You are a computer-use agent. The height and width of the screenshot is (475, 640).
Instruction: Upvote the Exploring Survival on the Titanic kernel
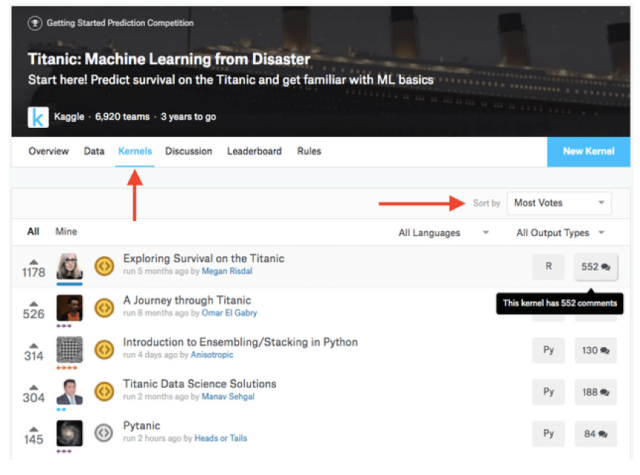[x=34, y=262]
